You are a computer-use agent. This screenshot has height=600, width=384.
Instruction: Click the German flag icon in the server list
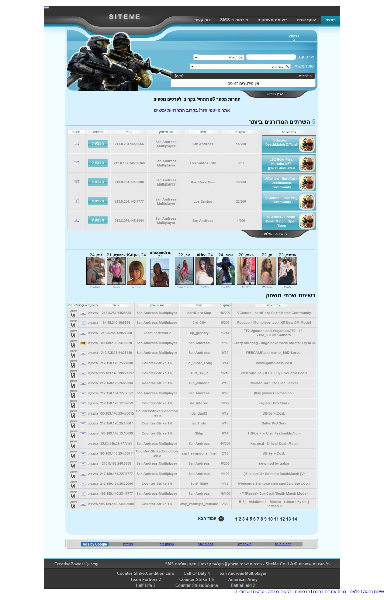tap(83, 343)
